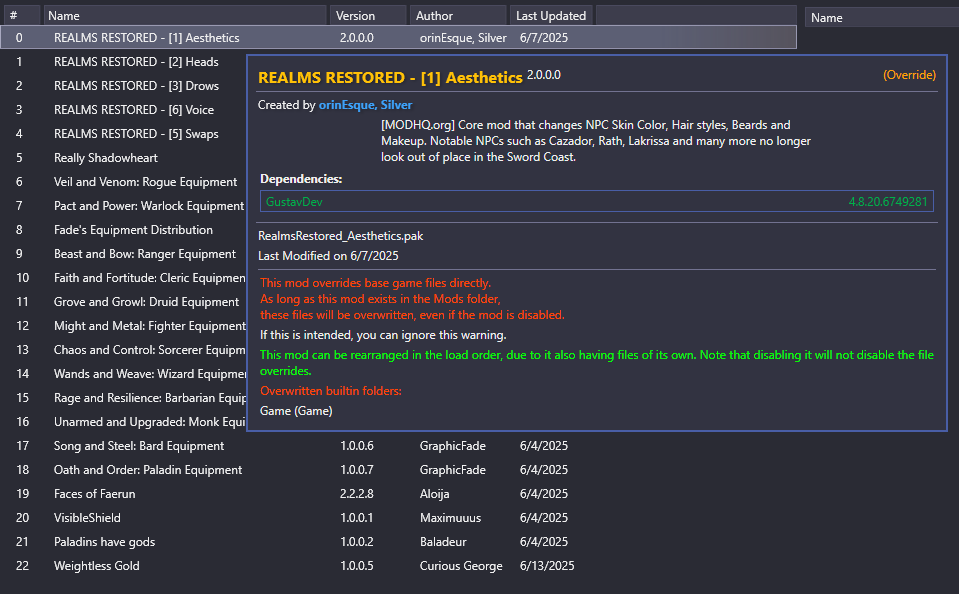Click the 6/4/2025 date for Faces of Faerun

pyautogui.click(x=544, y=493)
